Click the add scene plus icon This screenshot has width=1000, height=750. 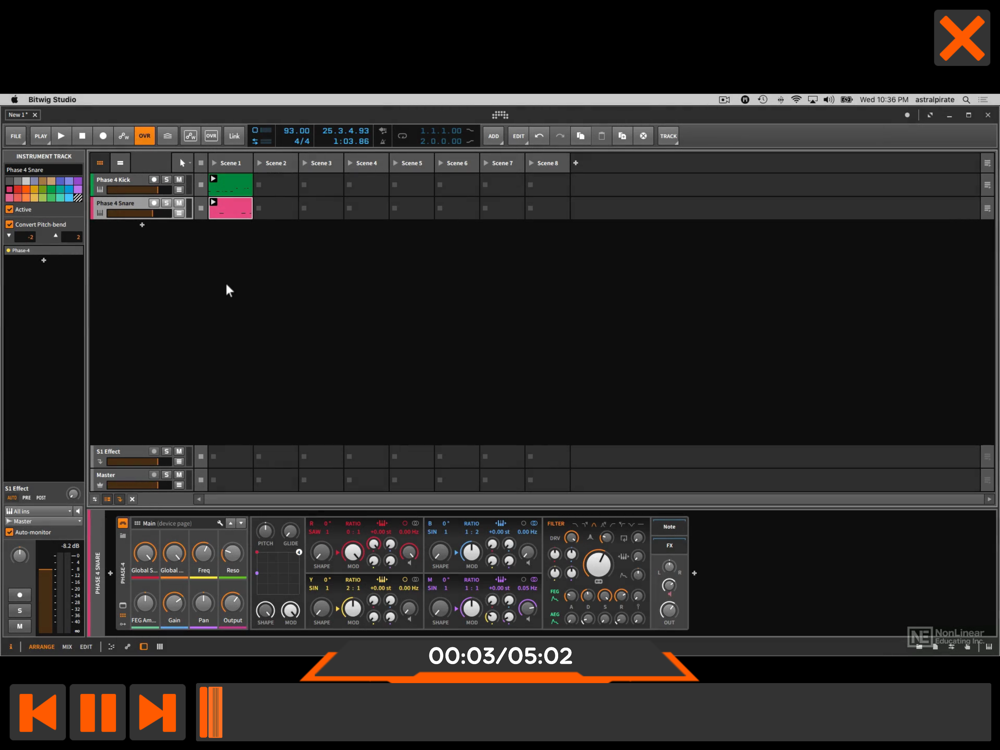point(575,163)
